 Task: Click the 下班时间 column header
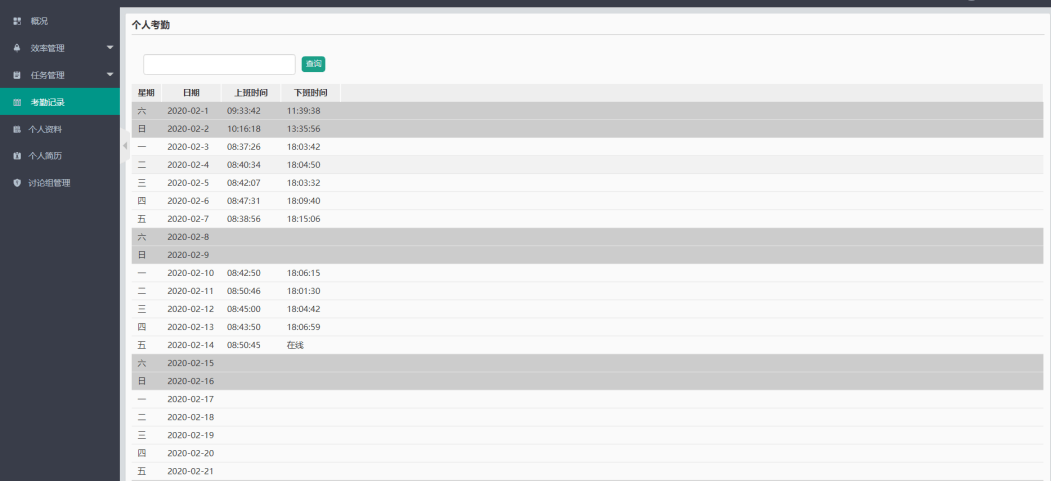coord(311,93)
